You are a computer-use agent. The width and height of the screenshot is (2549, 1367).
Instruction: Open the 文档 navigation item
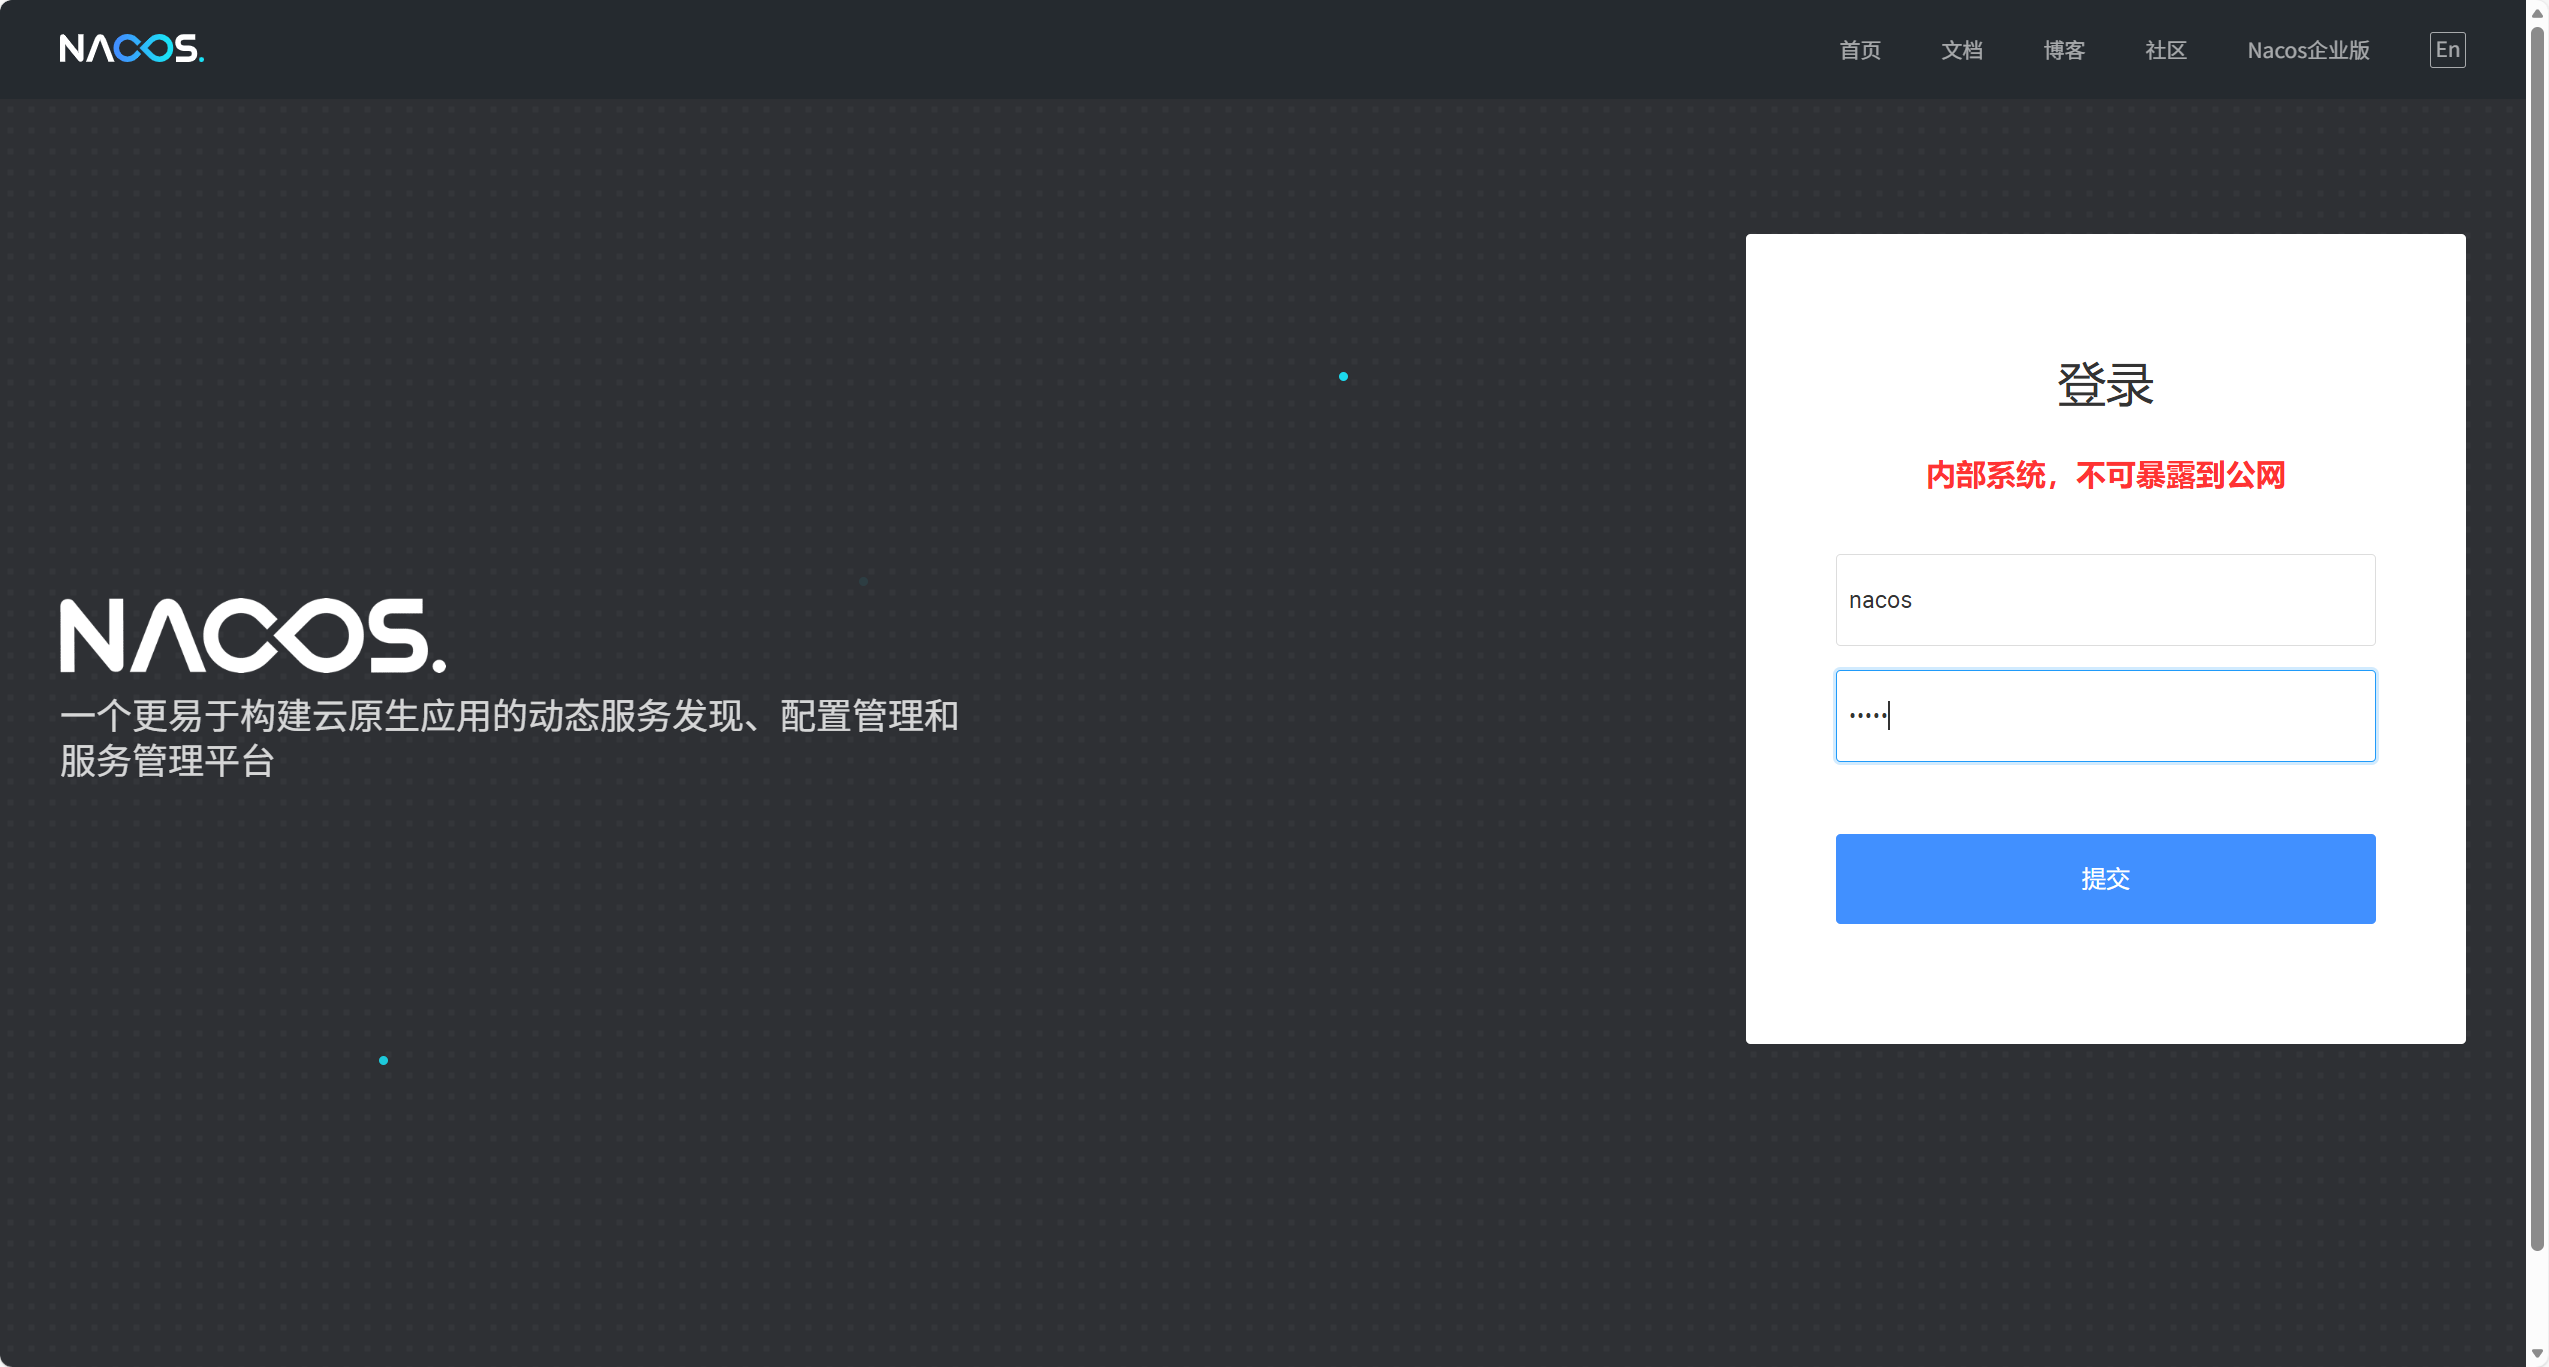click(x=1961, y=49)
